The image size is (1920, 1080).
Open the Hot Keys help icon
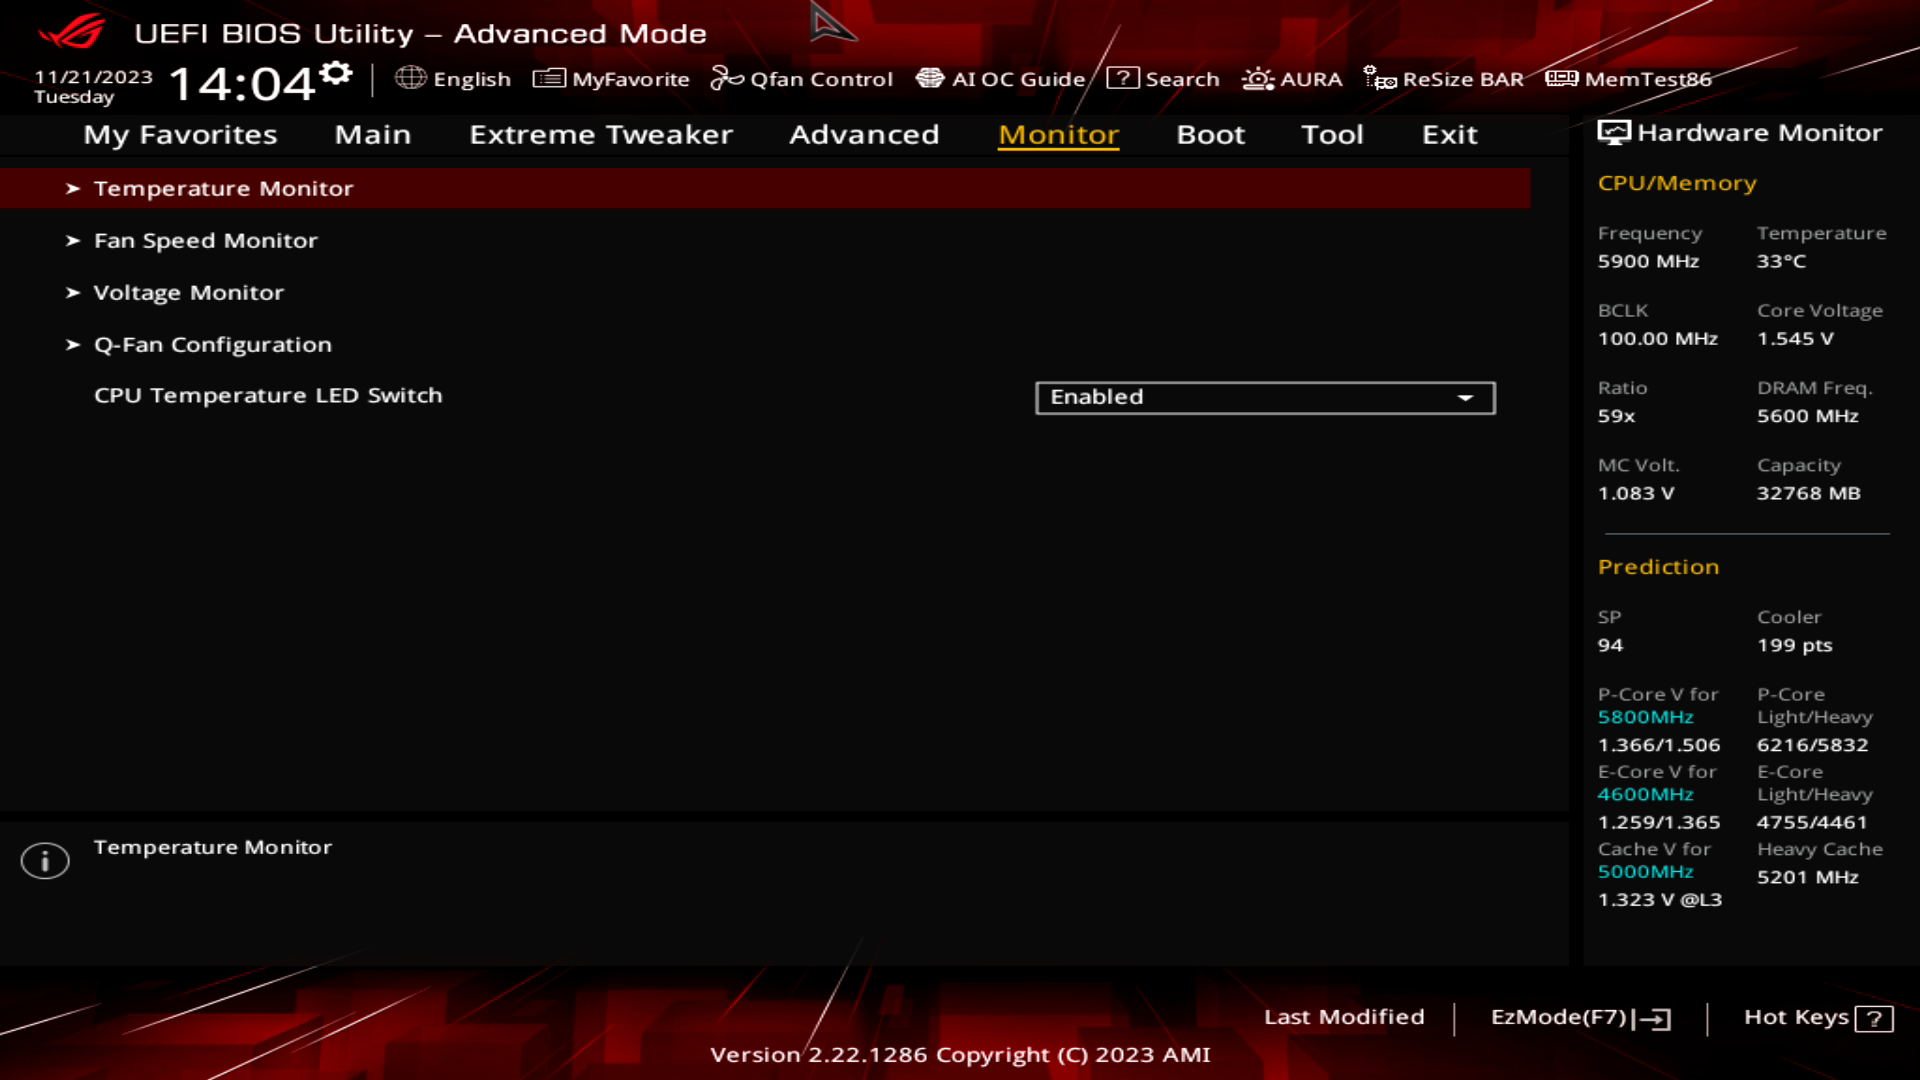click(x=1872, y=1019)
